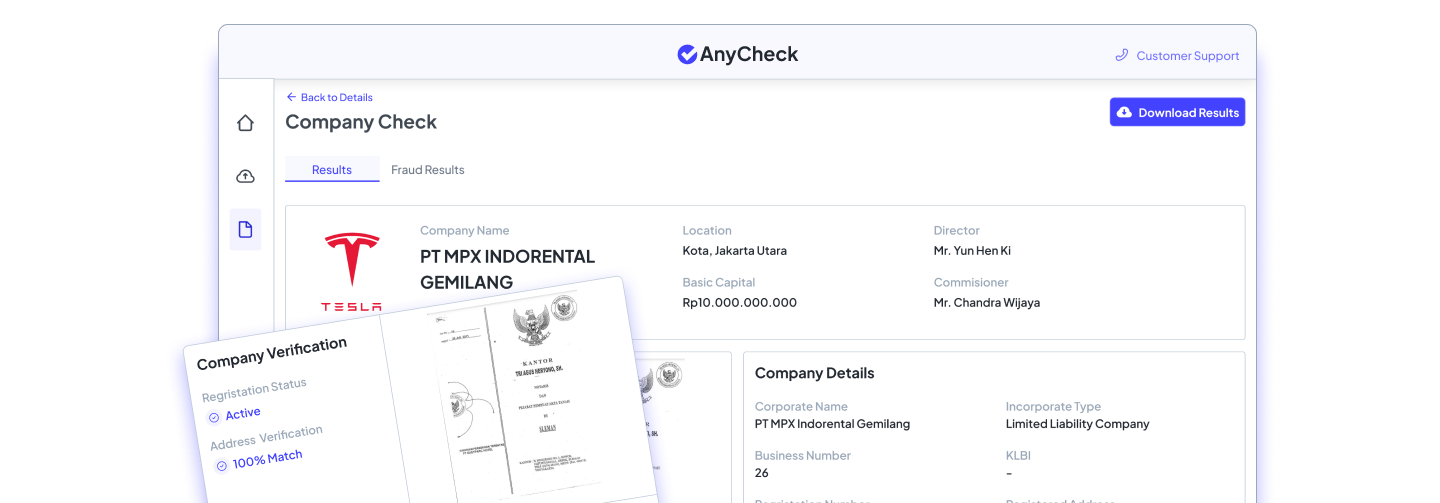The height and width of the screenshot is (503, 1440).
Task: Select company name PT MPX INDORENTAL GEMILANG
Action: click(507, 269)
